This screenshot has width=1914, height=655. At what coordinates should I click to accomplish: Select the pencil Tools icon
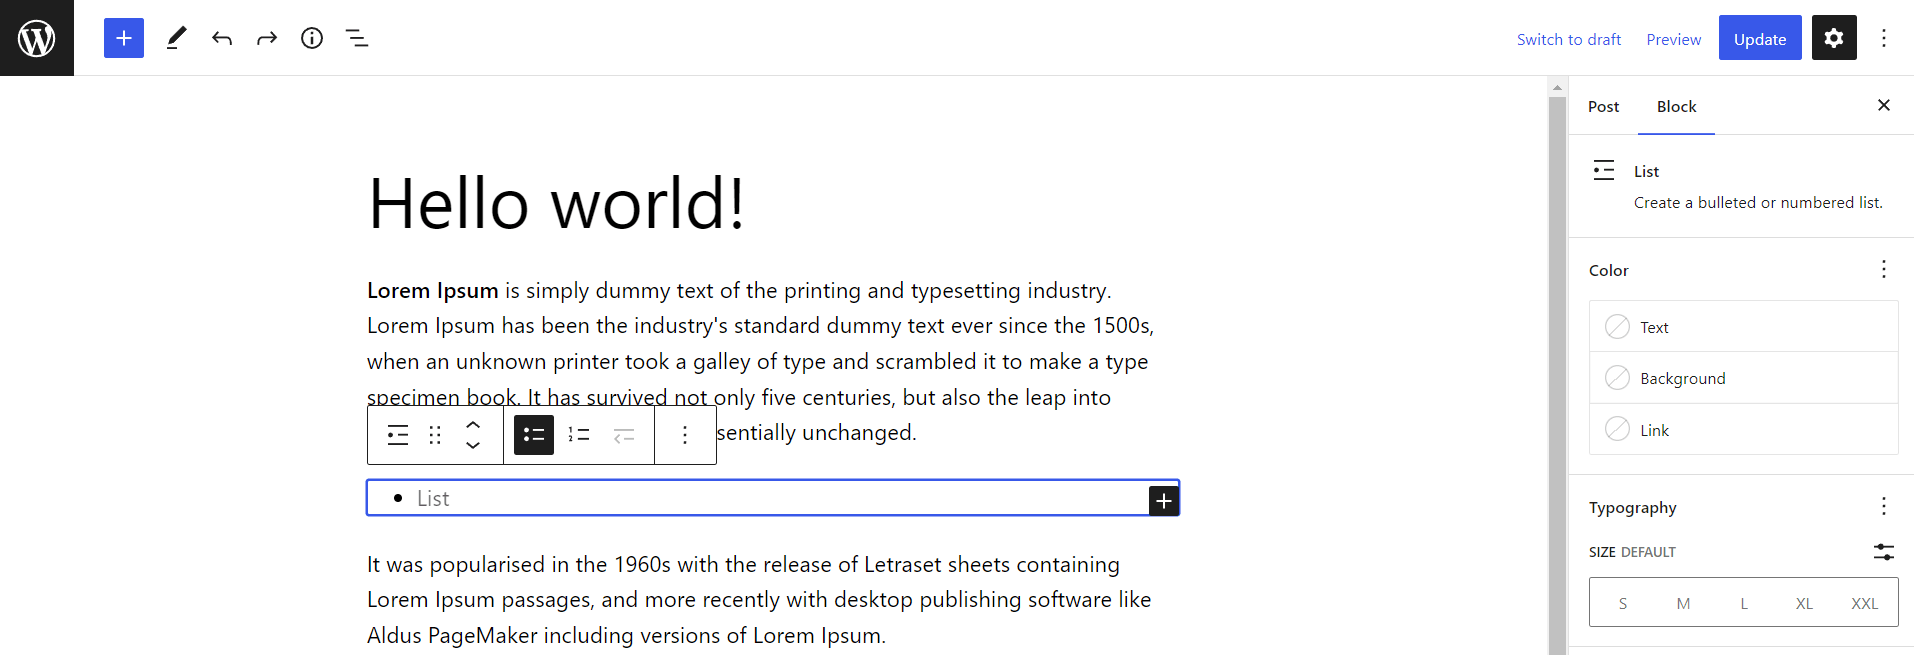[176, 38]
